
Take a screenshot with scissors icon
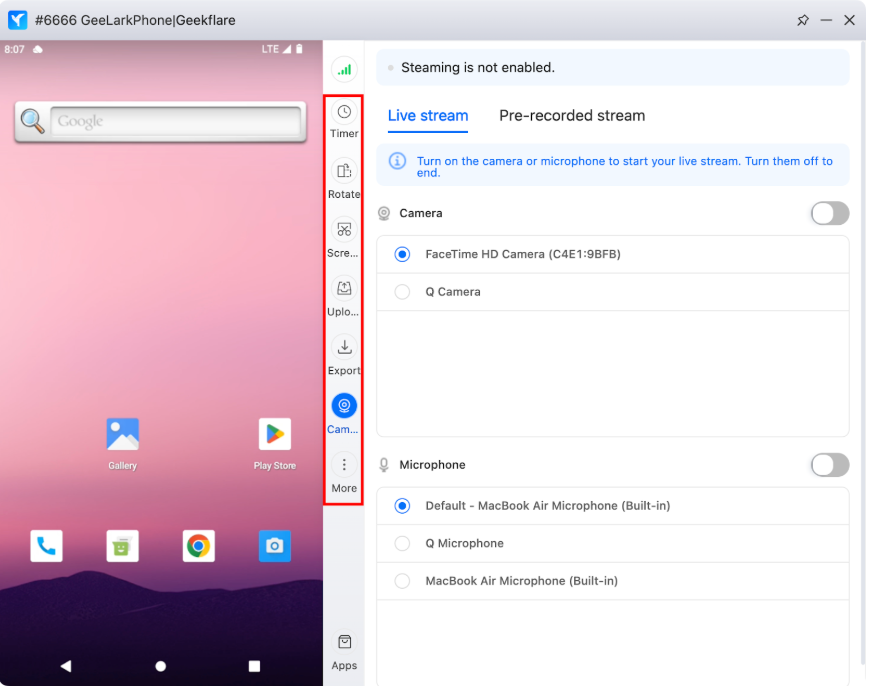coord(344,230)
